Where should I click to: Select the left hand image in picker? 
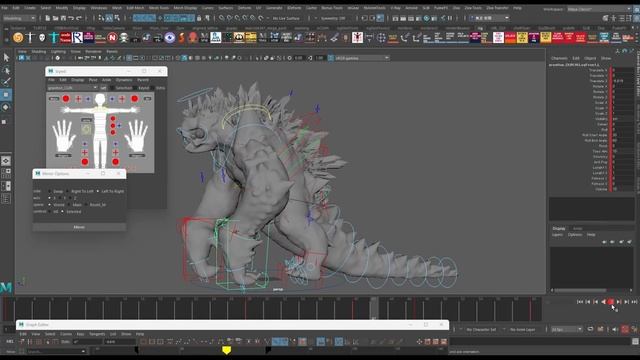click(x=63, y=136)
